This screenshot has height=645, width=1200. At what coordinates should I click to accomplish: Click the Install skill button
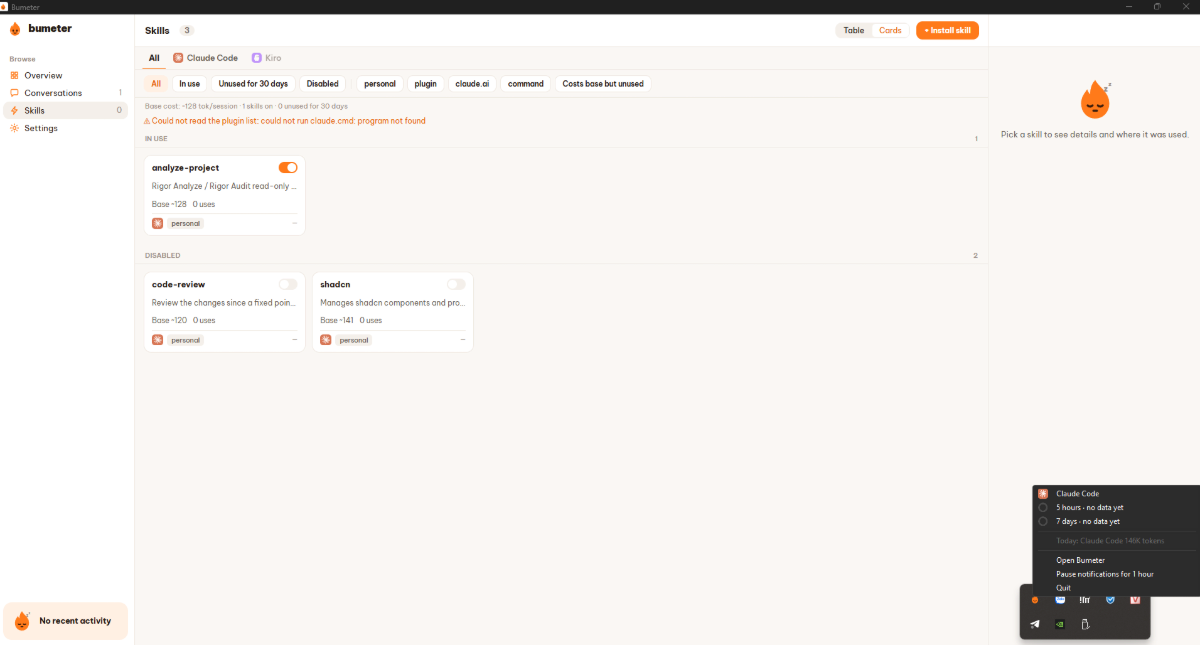pyautogui.click(x=947, y=30)
